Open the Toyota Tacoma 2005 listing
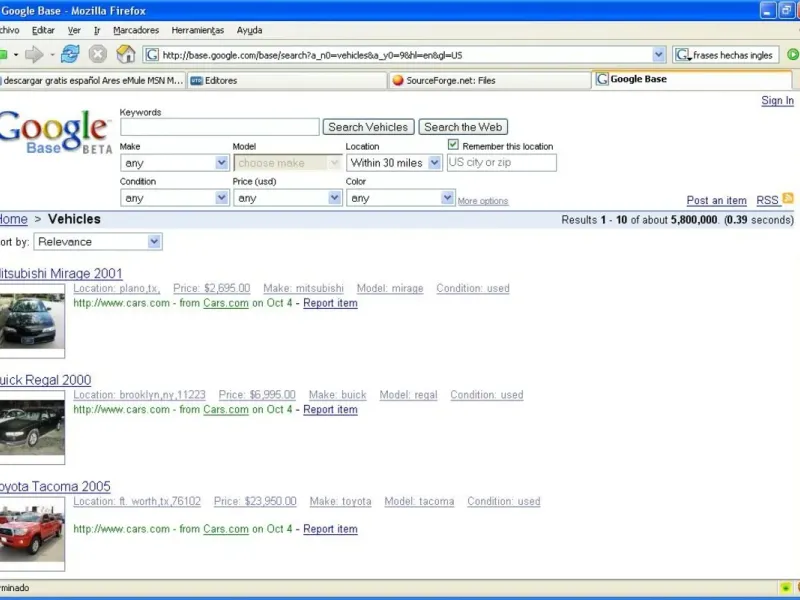800x600 pixels. point(55,487)
